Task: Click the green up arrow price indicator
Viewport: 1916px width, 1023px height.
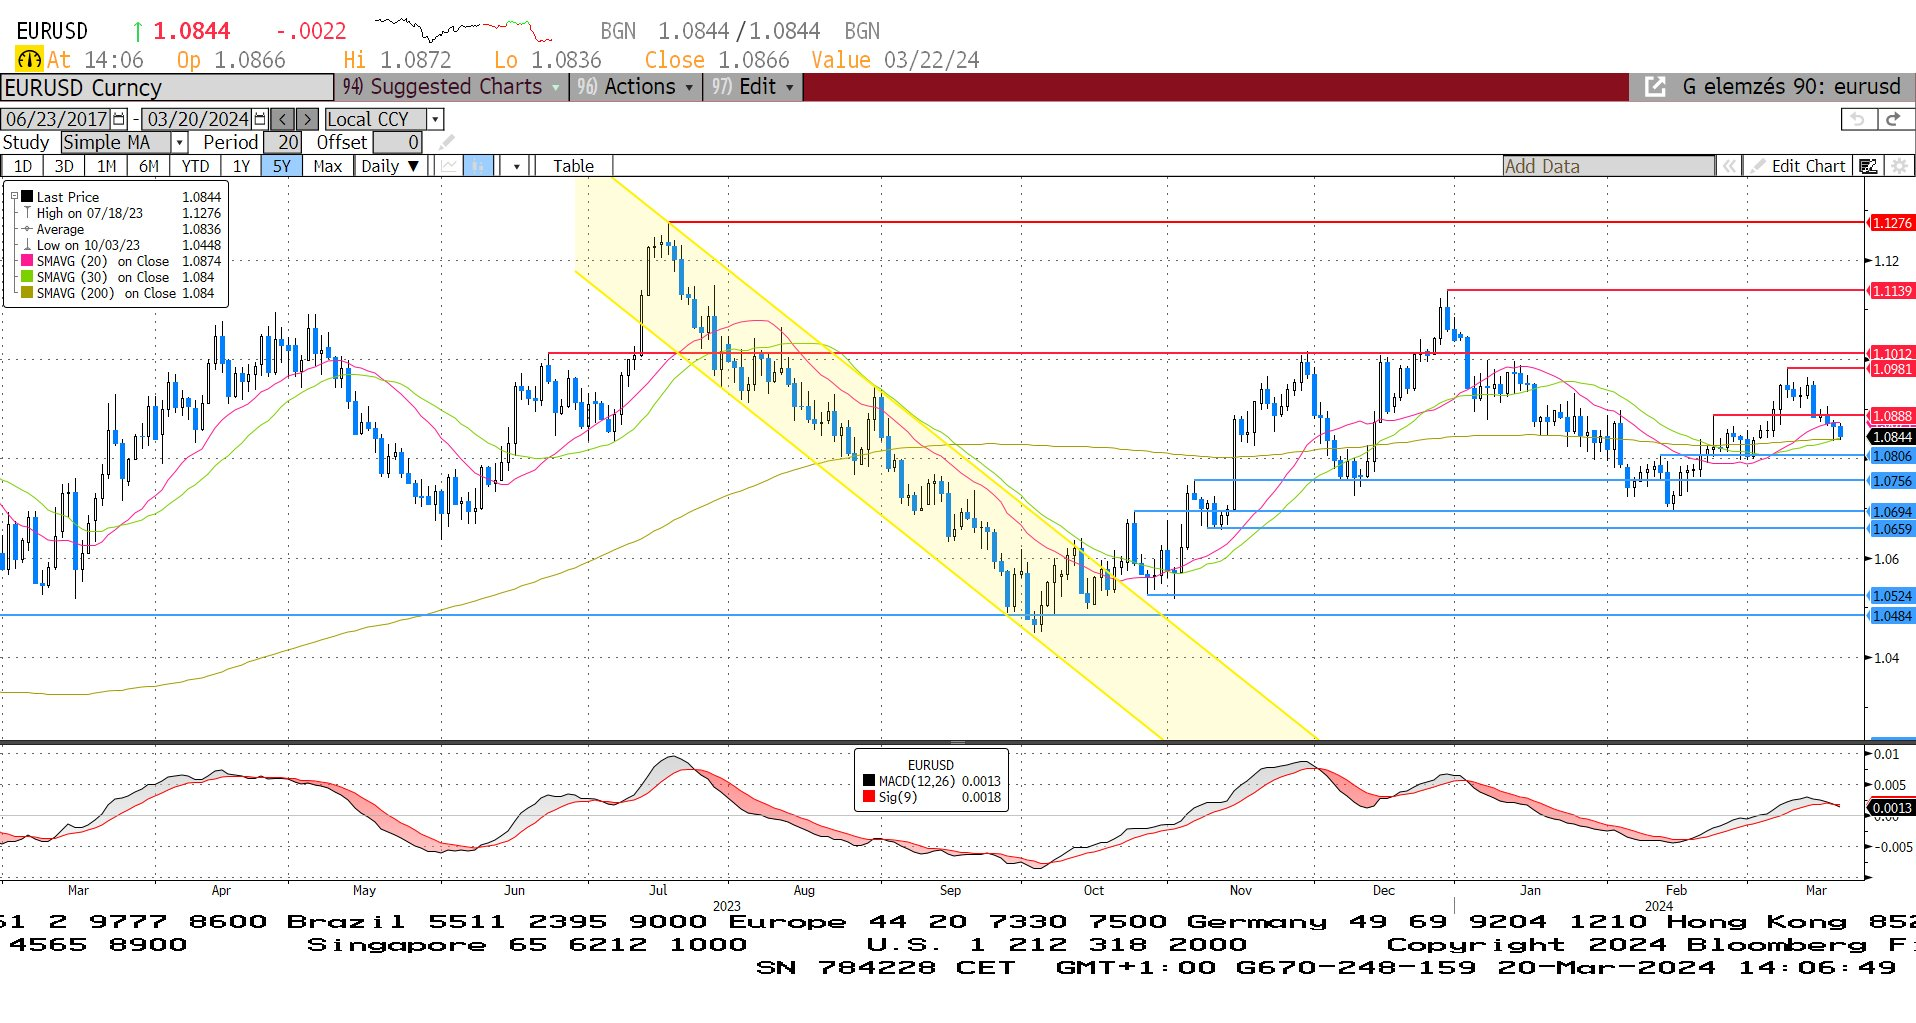Action: [x=138, y=32]
